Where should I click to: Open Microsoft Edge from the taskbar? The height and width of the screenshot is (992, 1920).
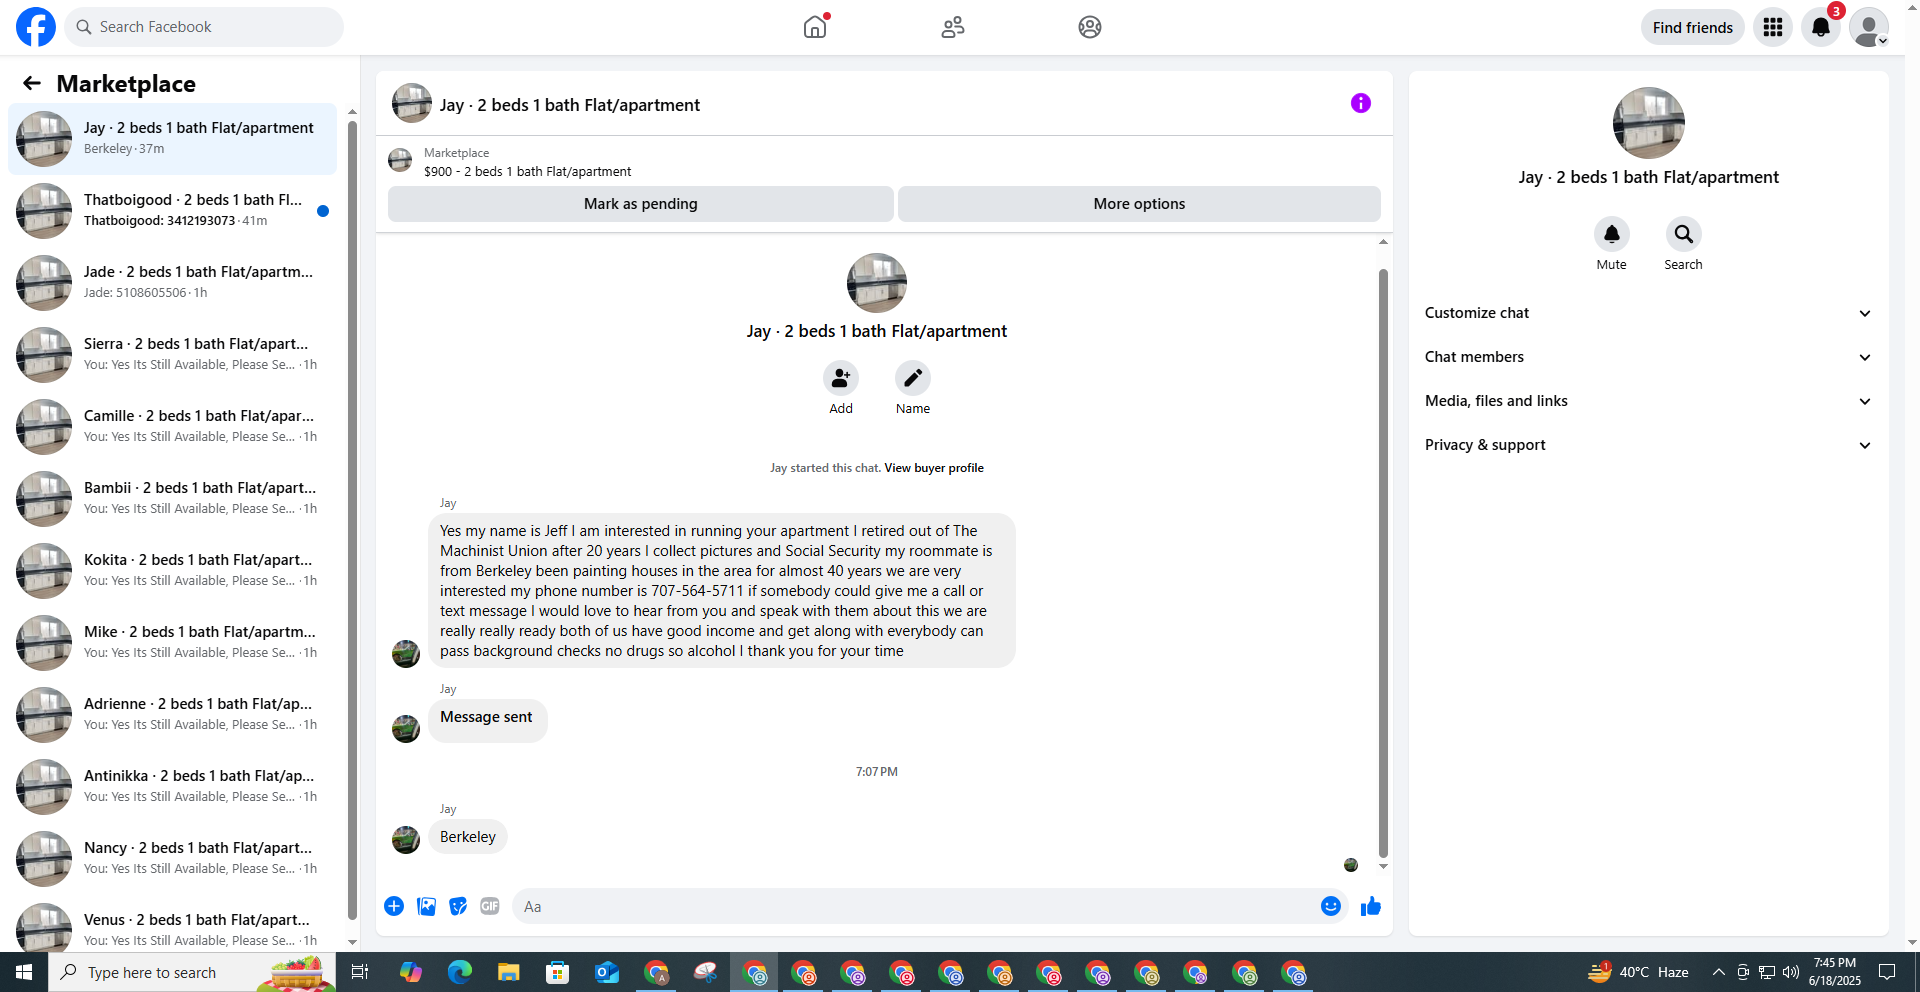coord(460,972)
